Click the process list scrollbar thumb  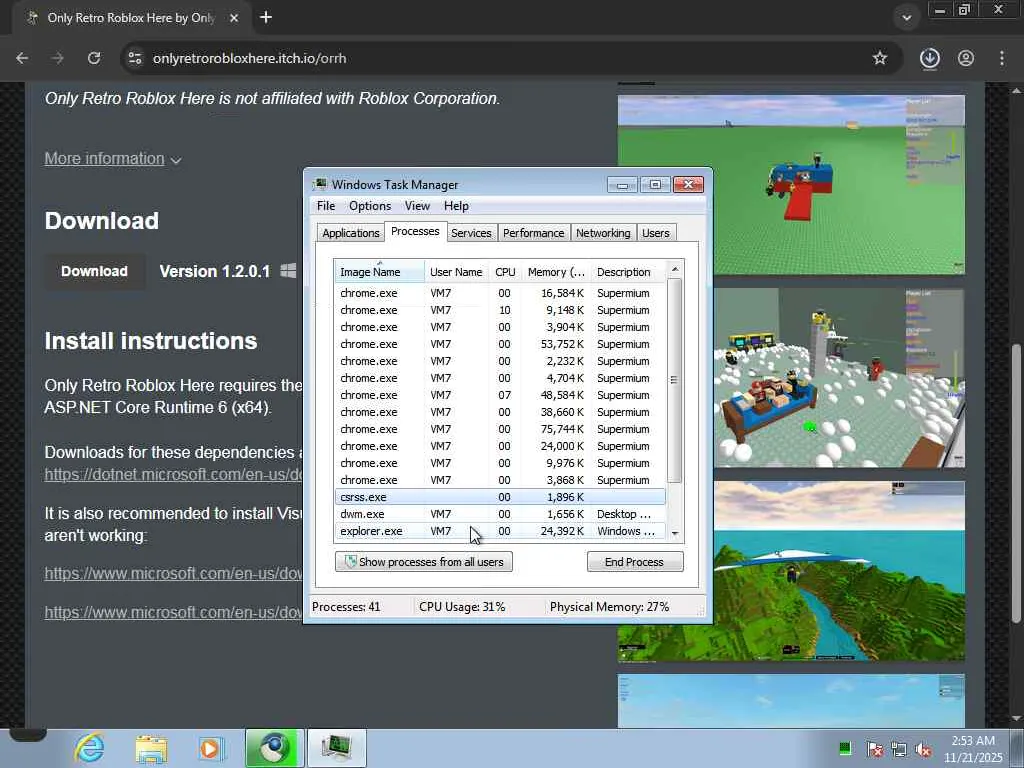click(675, 380)
